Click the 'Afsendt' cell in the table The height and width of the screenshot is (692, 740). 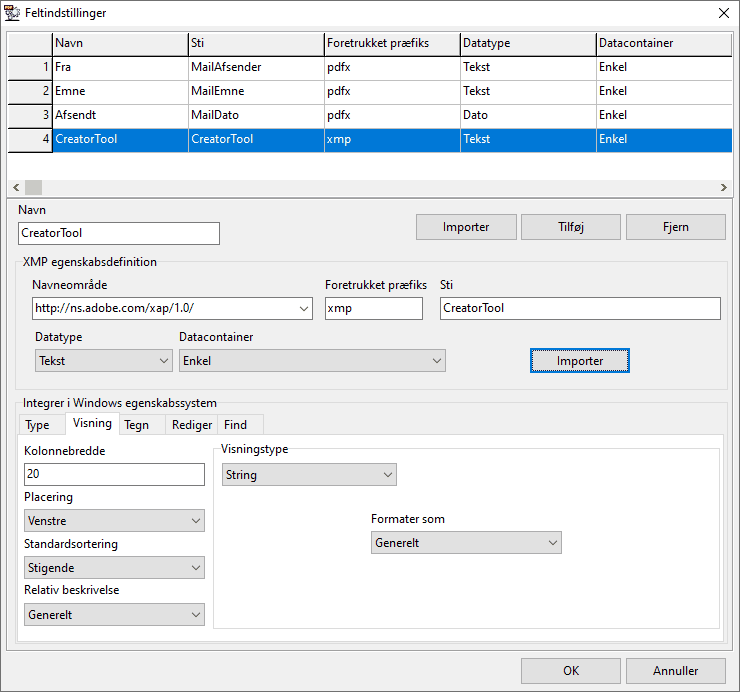pos(120,116)
